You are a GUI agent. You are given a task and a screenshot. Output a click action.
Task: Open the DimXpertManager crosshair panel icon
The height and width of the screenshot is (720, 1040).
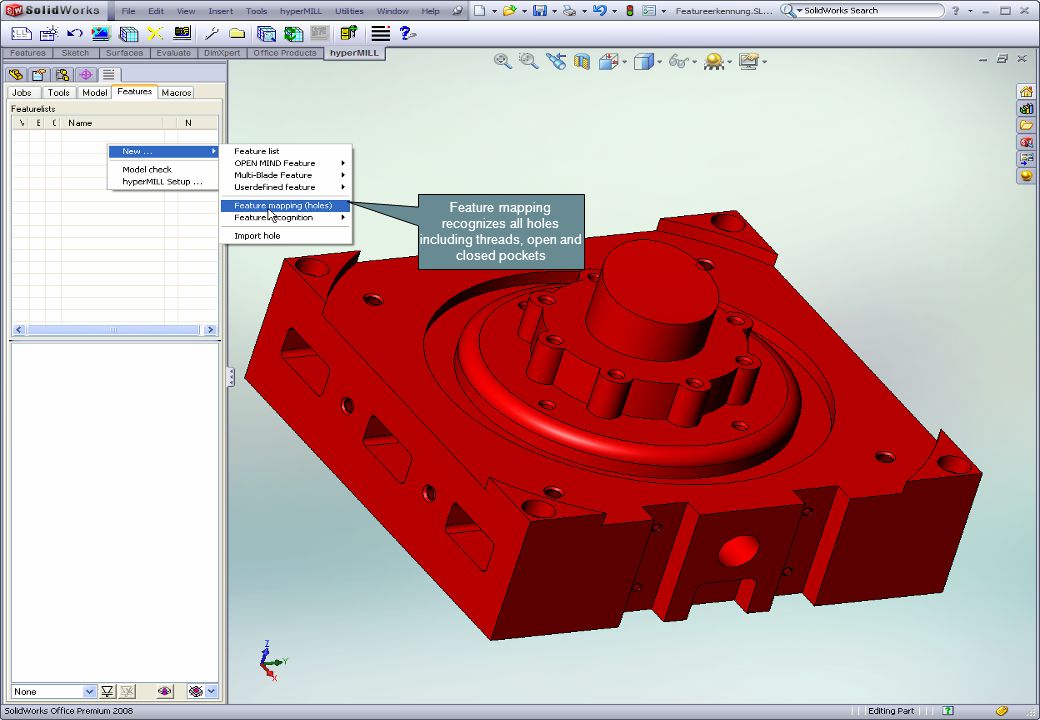point(86,75)
